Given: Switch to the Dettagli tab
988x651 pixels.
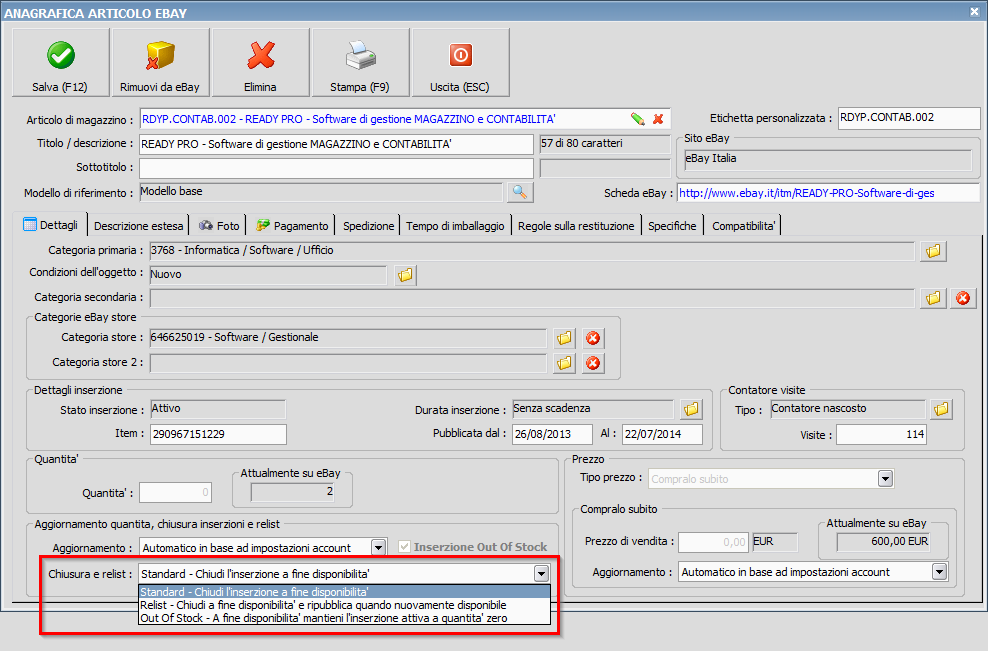Looking at the screenshot, I should 50,225.
